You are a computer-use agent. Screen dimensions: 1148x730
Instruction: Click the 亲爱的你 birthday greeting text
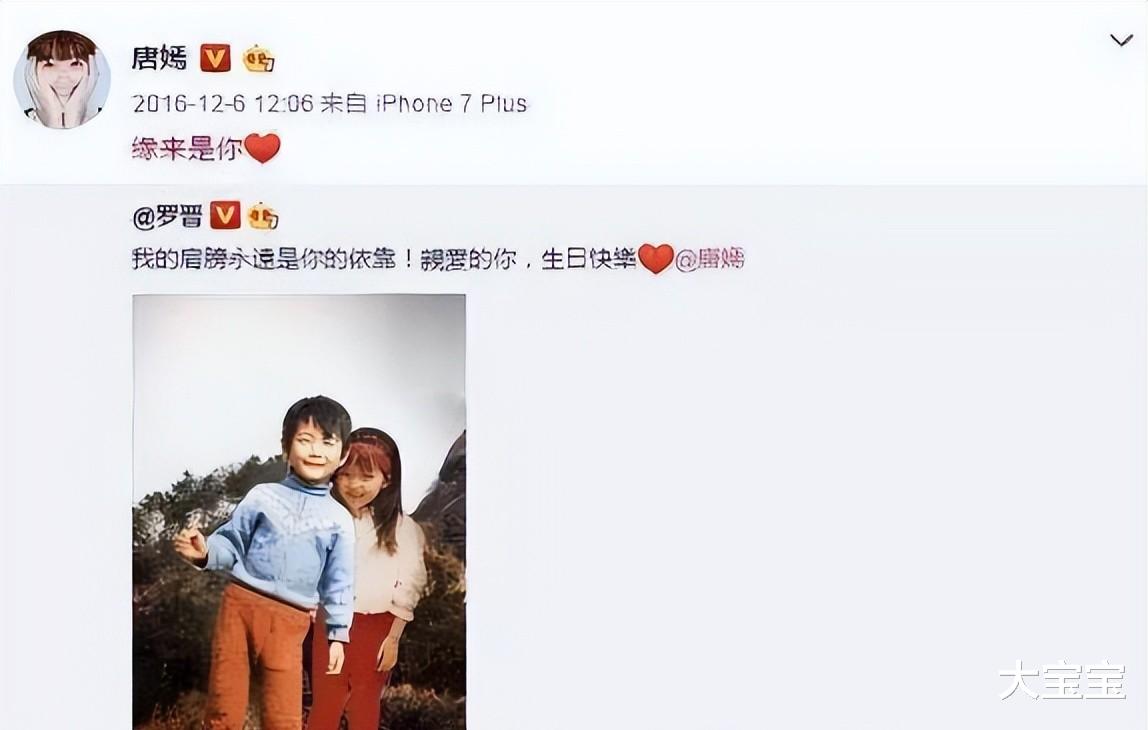click(x=468, y=259)
